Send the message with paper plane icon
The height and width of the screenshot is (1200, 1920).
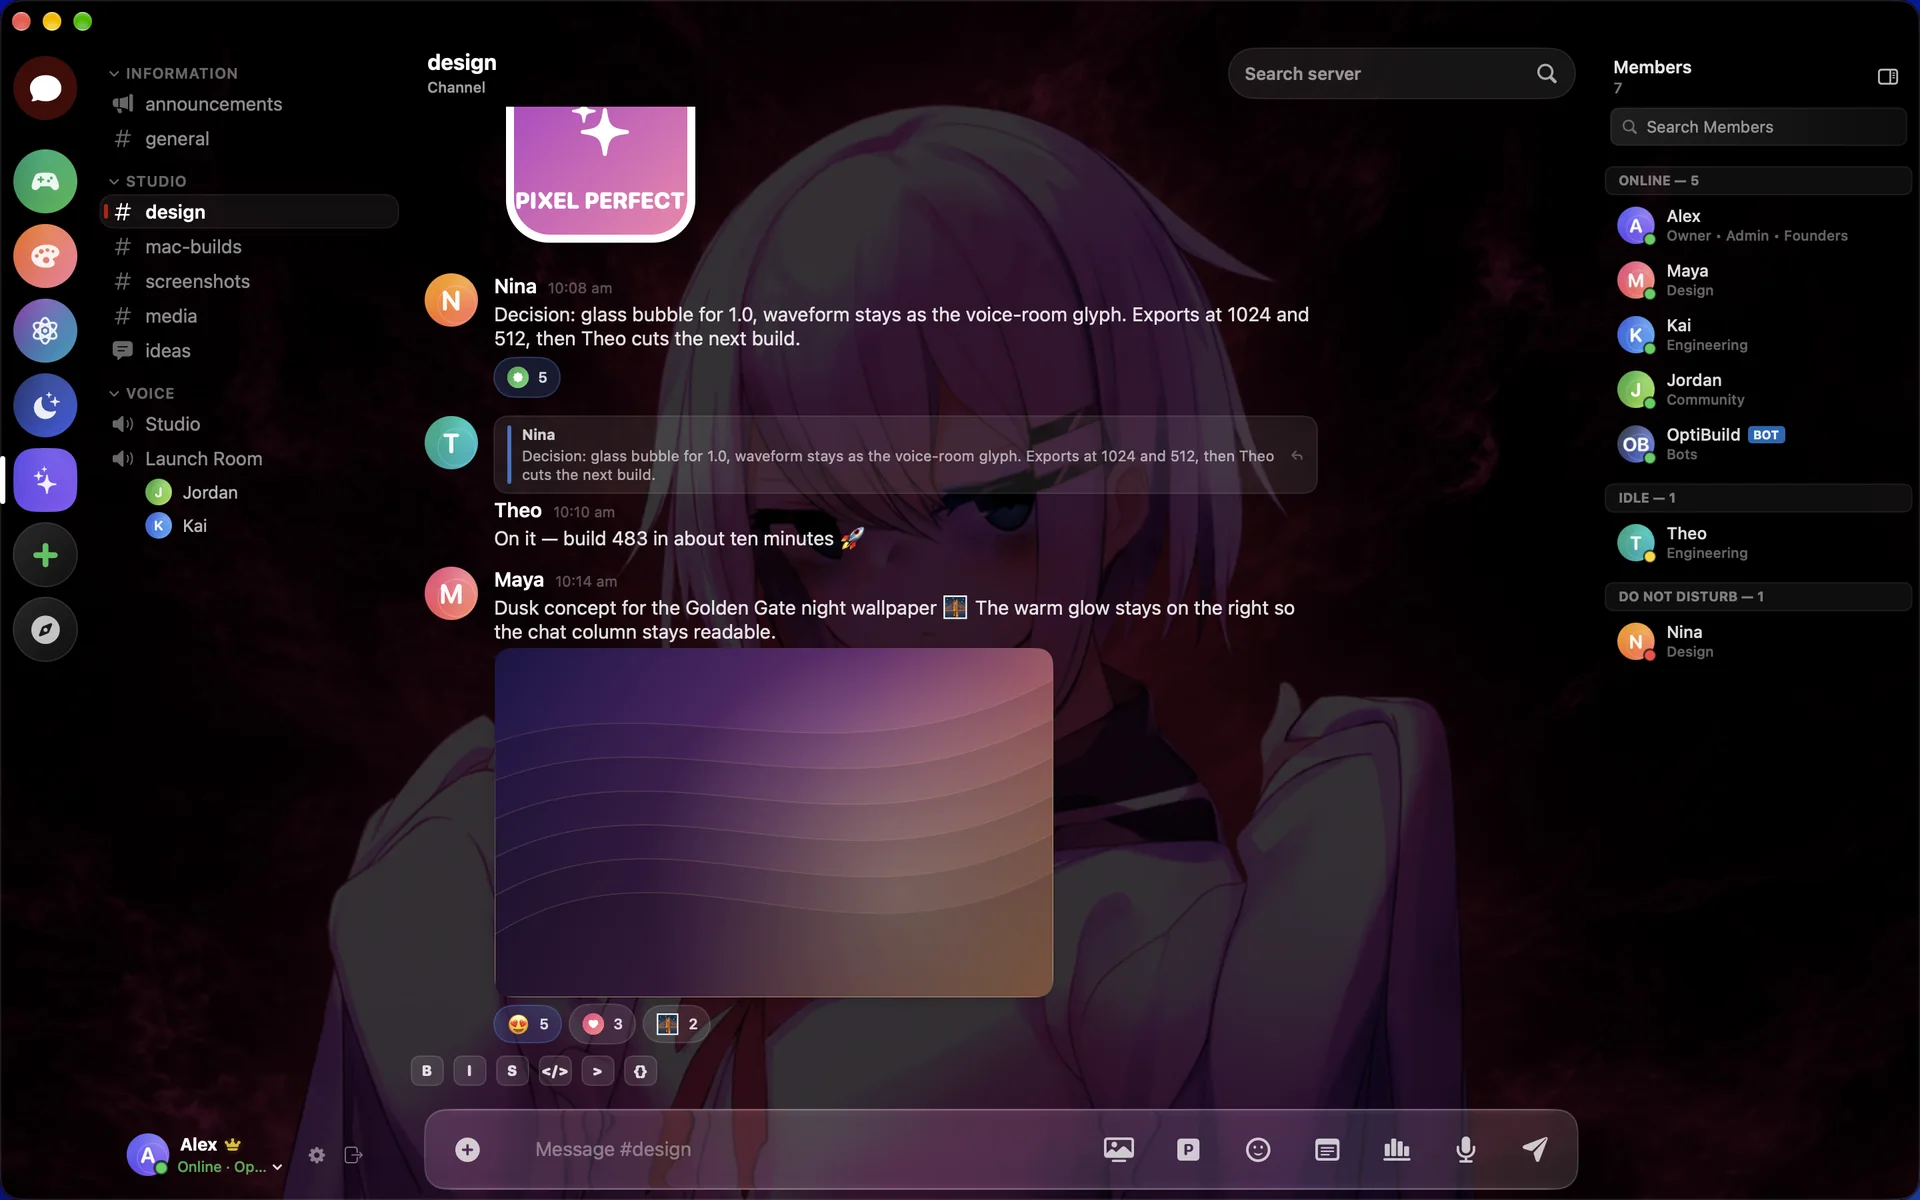click(x=1535, y=1150)
